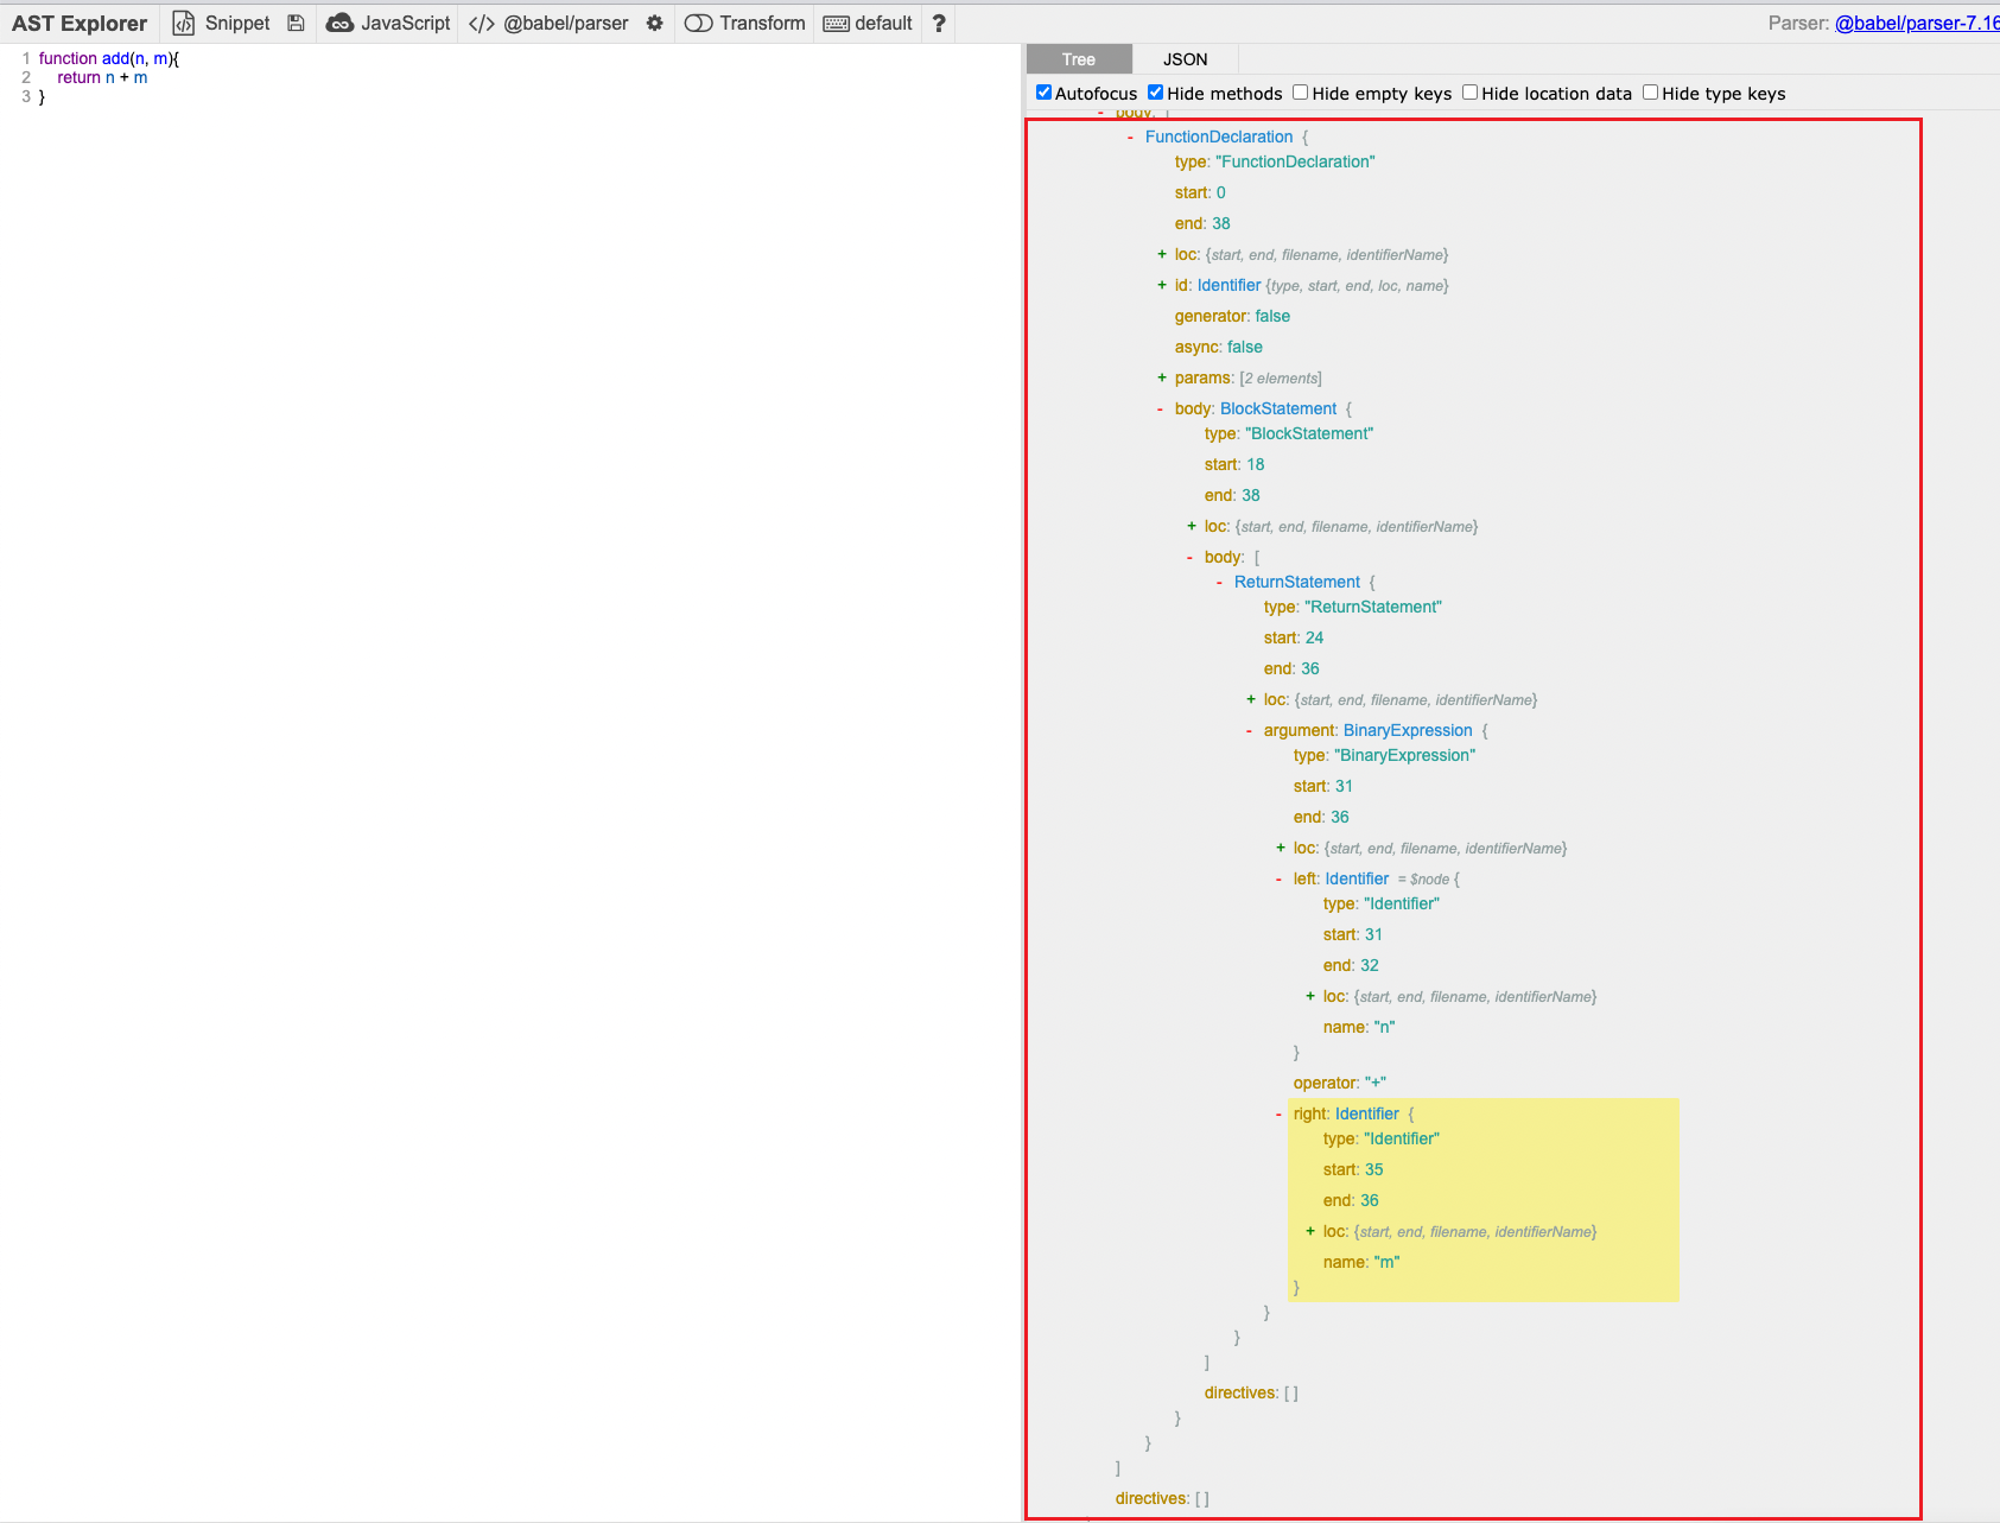Image resolution: width=2000 pixels, height=1523 pixels.
Task: Collapse the right: Identifier node
Action: (x=1279, y=1114)
